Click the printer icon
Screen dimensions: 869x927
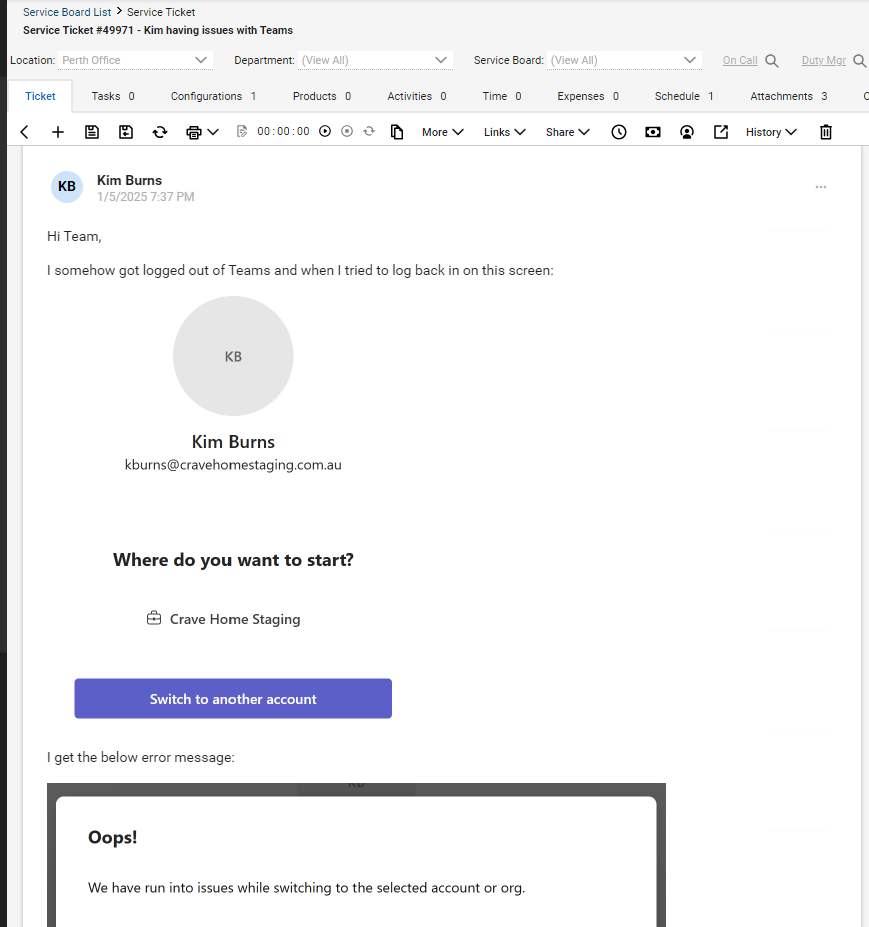click(193, 132)
